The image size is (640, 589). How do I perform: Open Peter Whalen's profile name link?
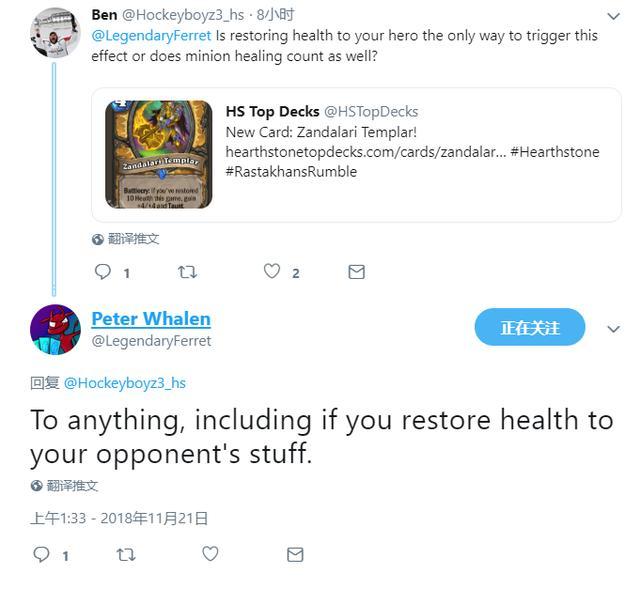point(151,319)
